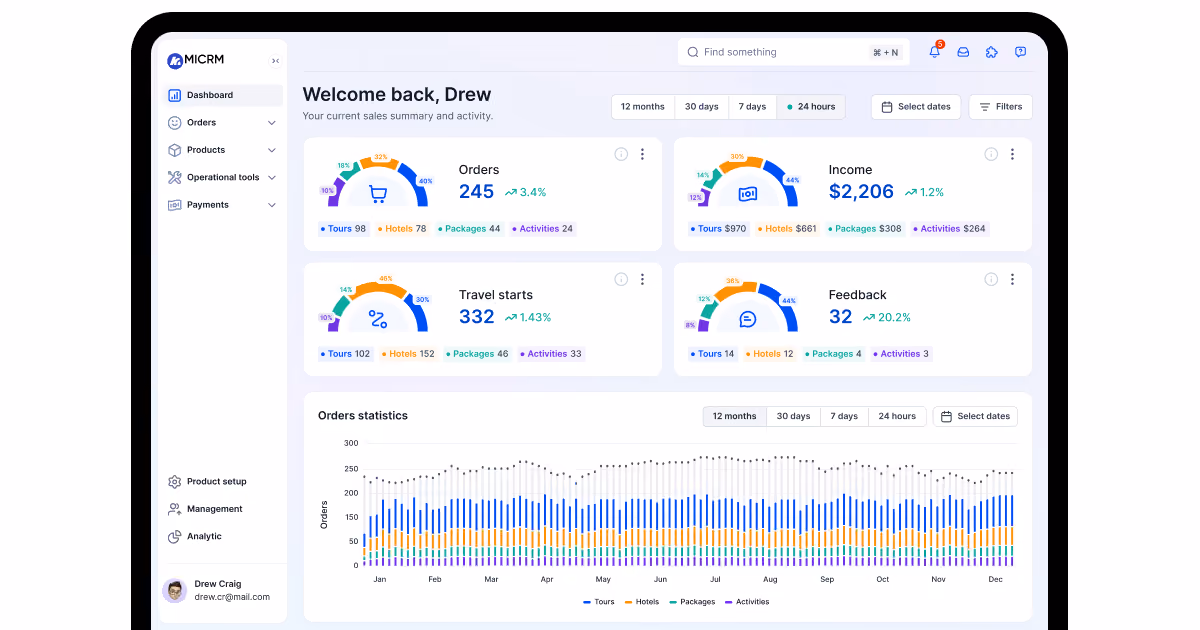1200x630 pixels.
Task: Open the puzzle-piece integrations icon
Action: tap(992, 52)
